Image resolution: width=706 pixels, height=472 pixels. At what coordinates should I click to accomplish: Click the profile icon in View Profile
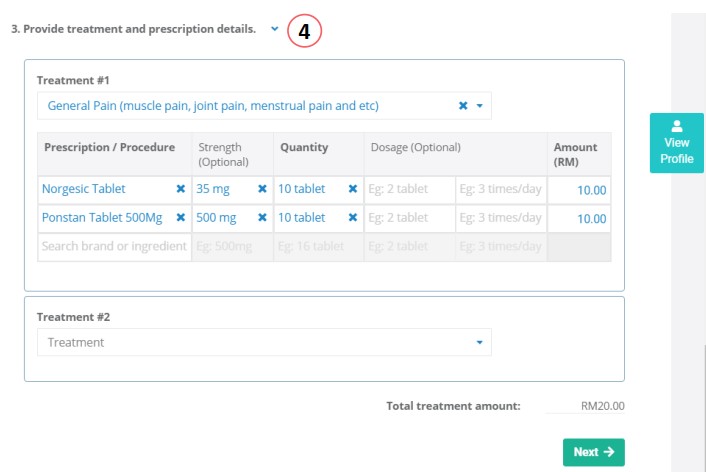click(677, 126)
